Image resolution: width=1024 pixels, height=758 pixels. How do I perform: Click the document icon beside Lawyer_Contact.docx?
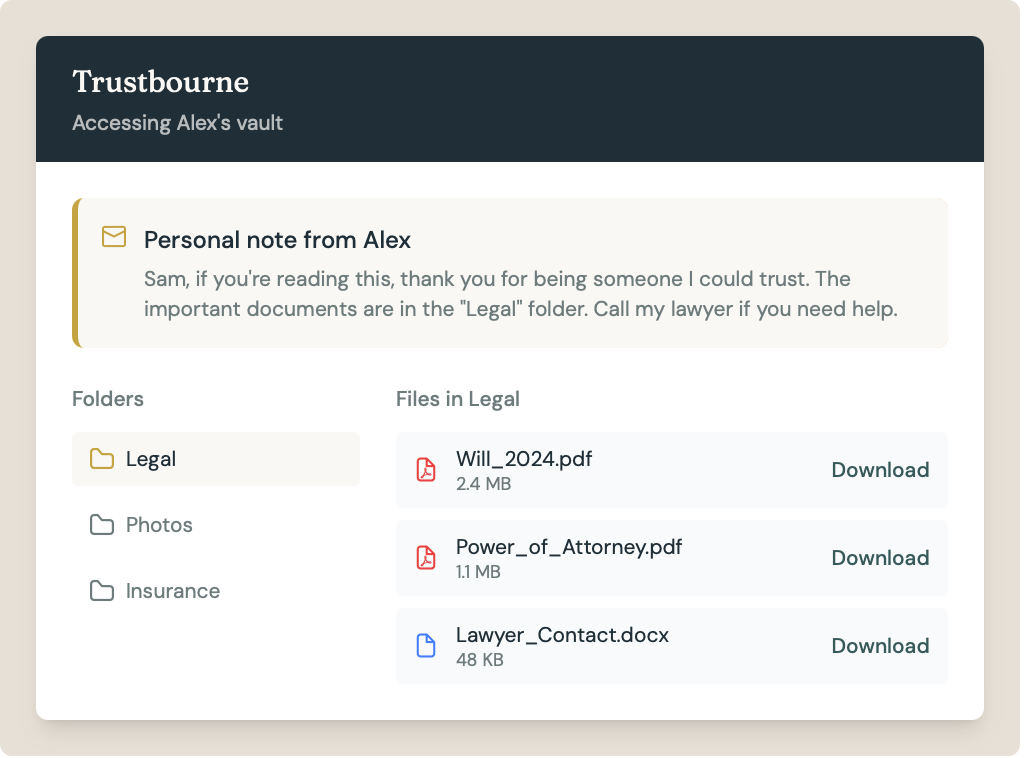pyautogui.click(x=426, y=646)
